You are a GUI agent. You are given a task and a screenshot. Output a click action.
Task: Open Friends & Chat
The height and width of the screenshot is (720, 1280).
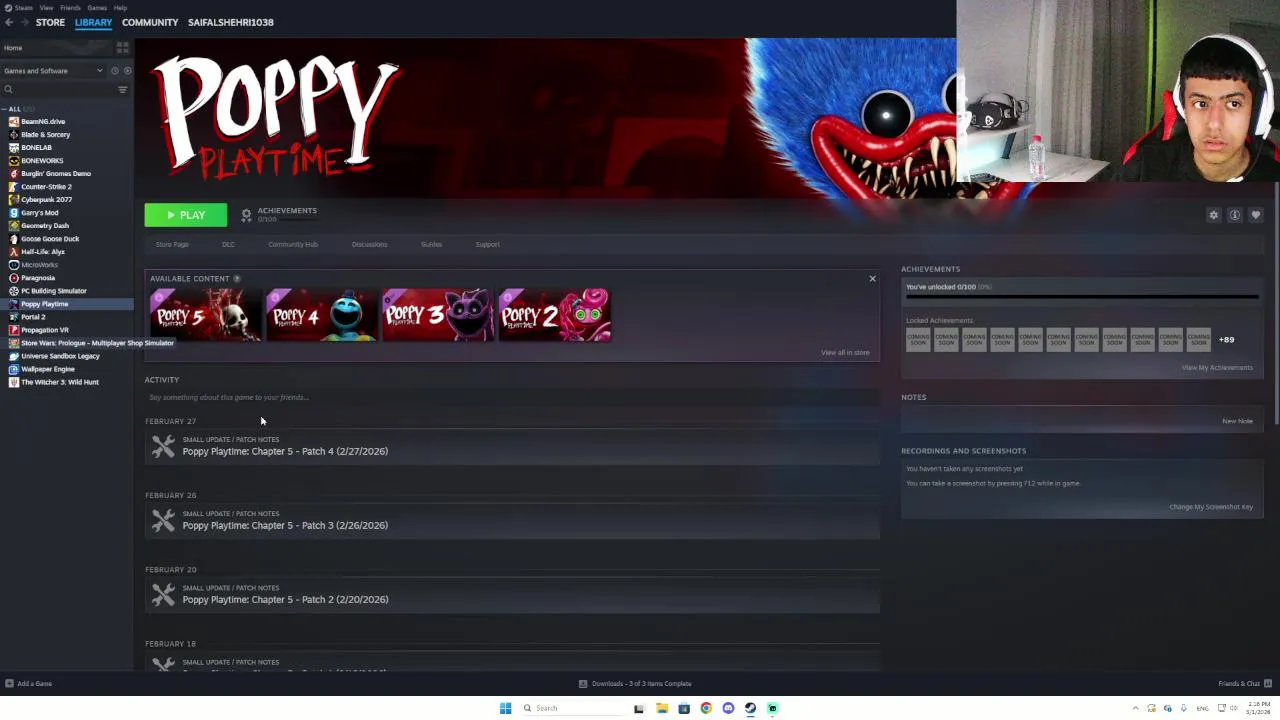tap(1245, 684)
